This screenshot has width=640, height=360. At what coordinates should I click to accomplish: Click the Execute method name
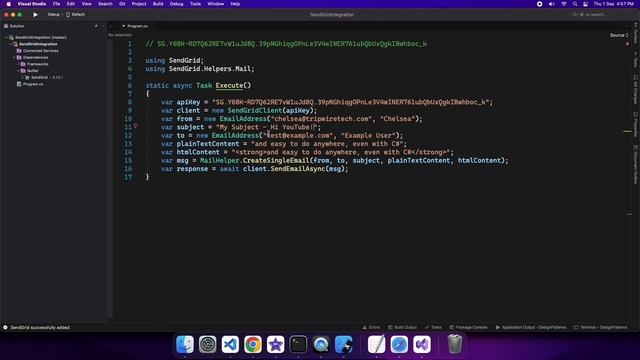click(229, 85)
